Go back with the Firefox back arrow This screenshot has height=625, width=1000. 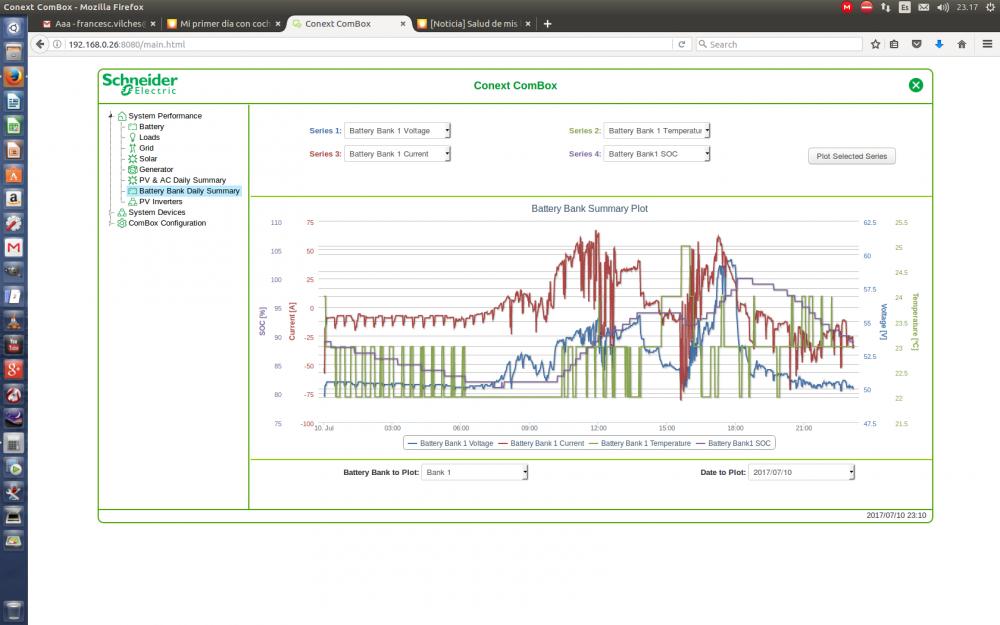40,44
